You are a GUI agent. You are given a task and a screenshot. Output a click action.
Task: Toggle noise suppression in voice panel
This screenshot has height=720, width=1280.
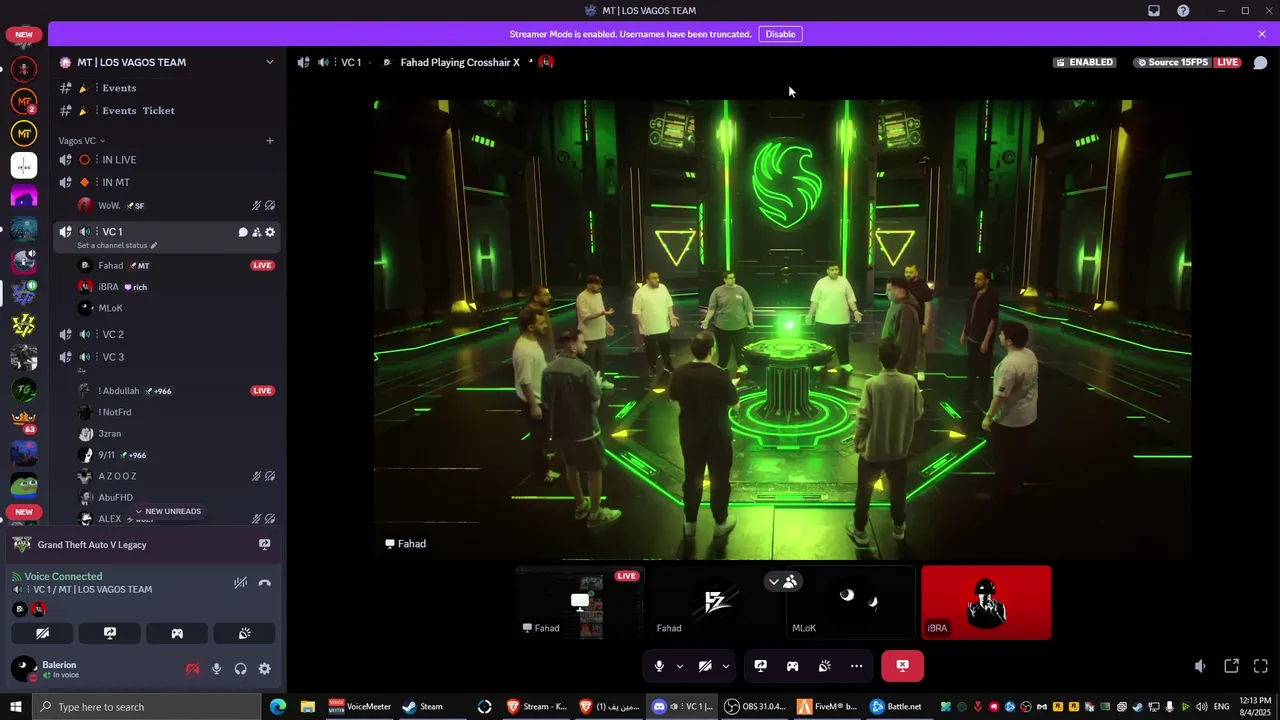click(240, 583)
